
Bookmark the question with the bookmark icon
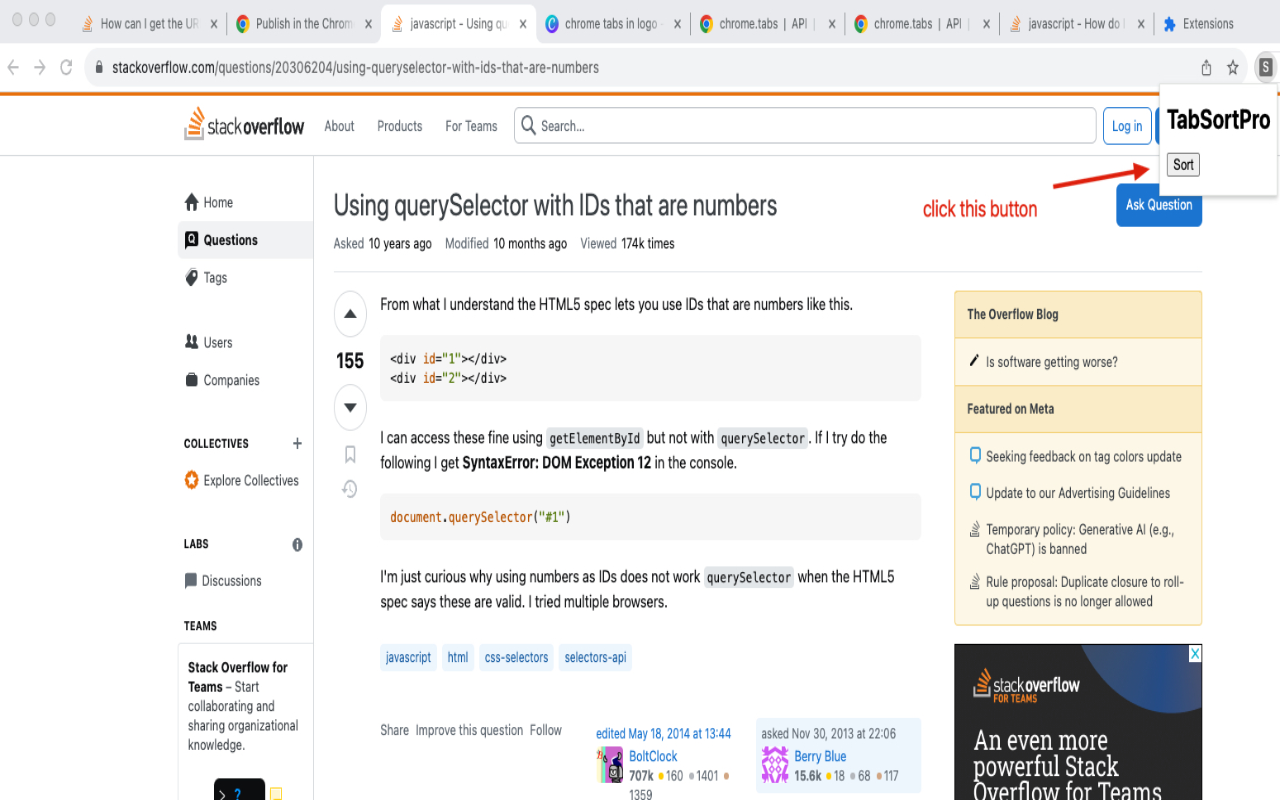point(350,455)
